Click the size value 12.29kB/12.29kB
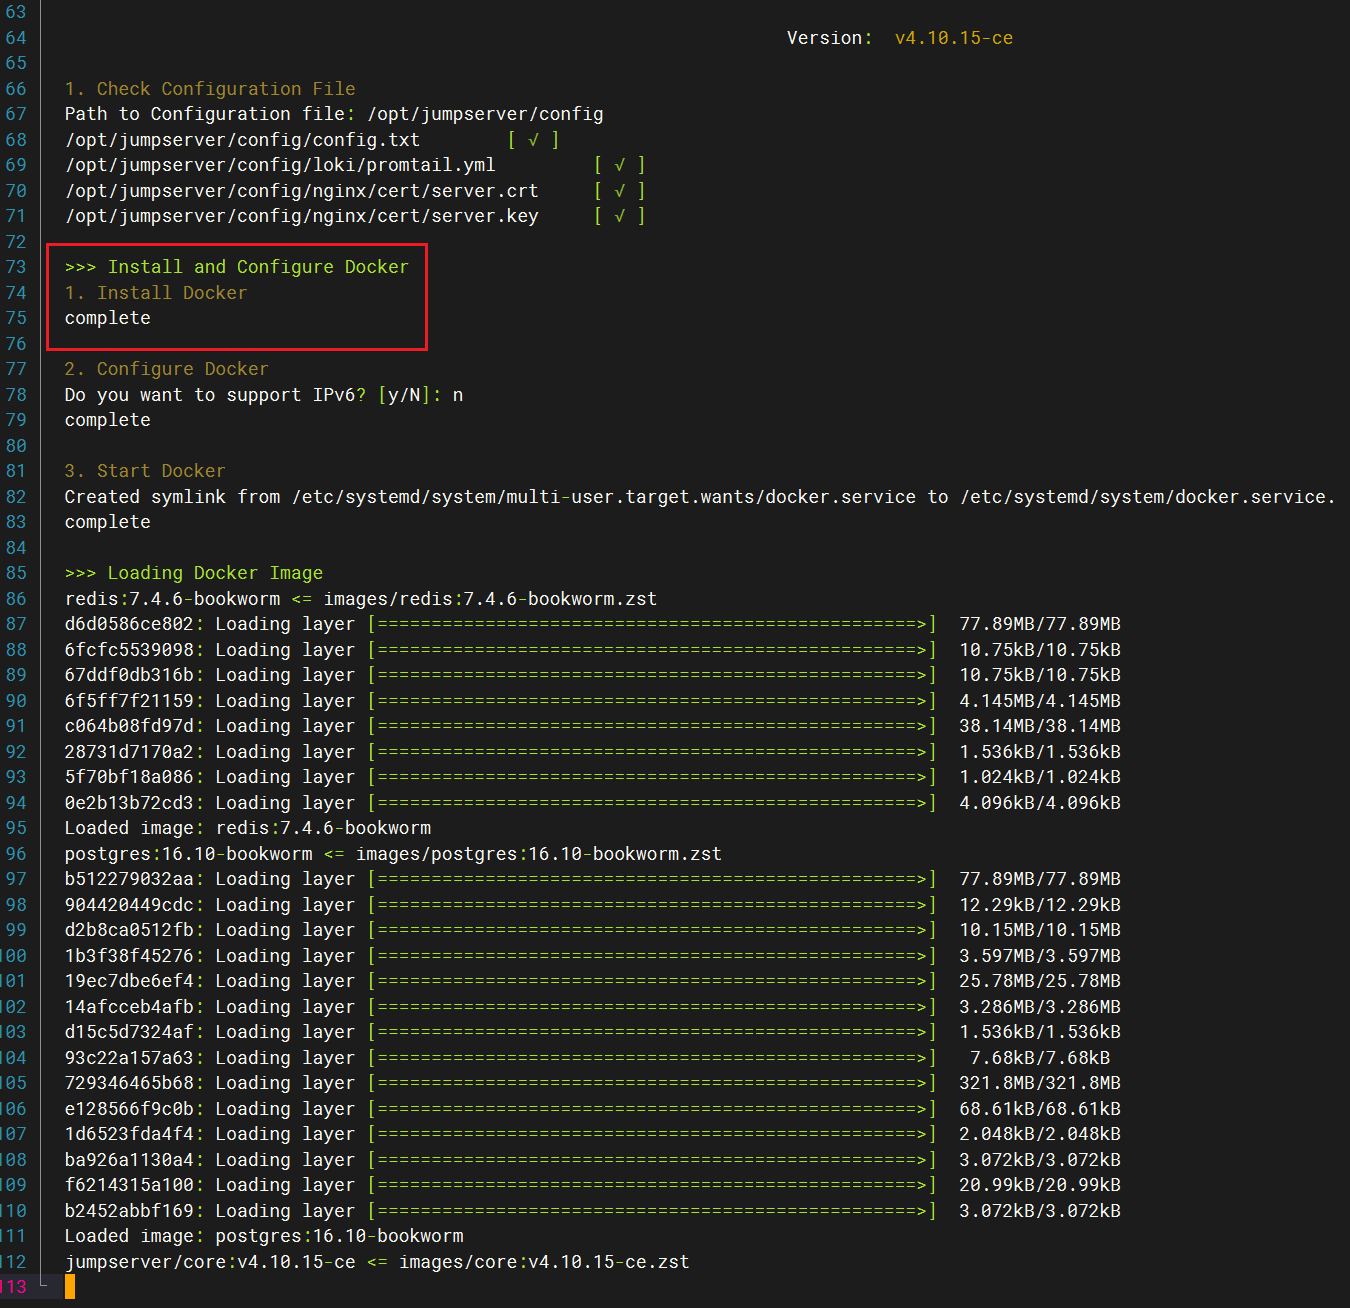 point(1040,905)
